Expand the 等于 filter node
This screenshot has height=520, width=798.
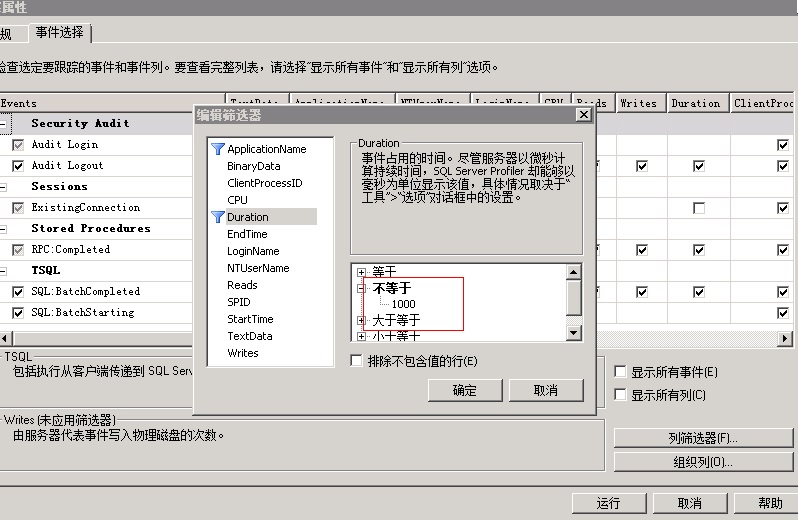tap(361, 272)
